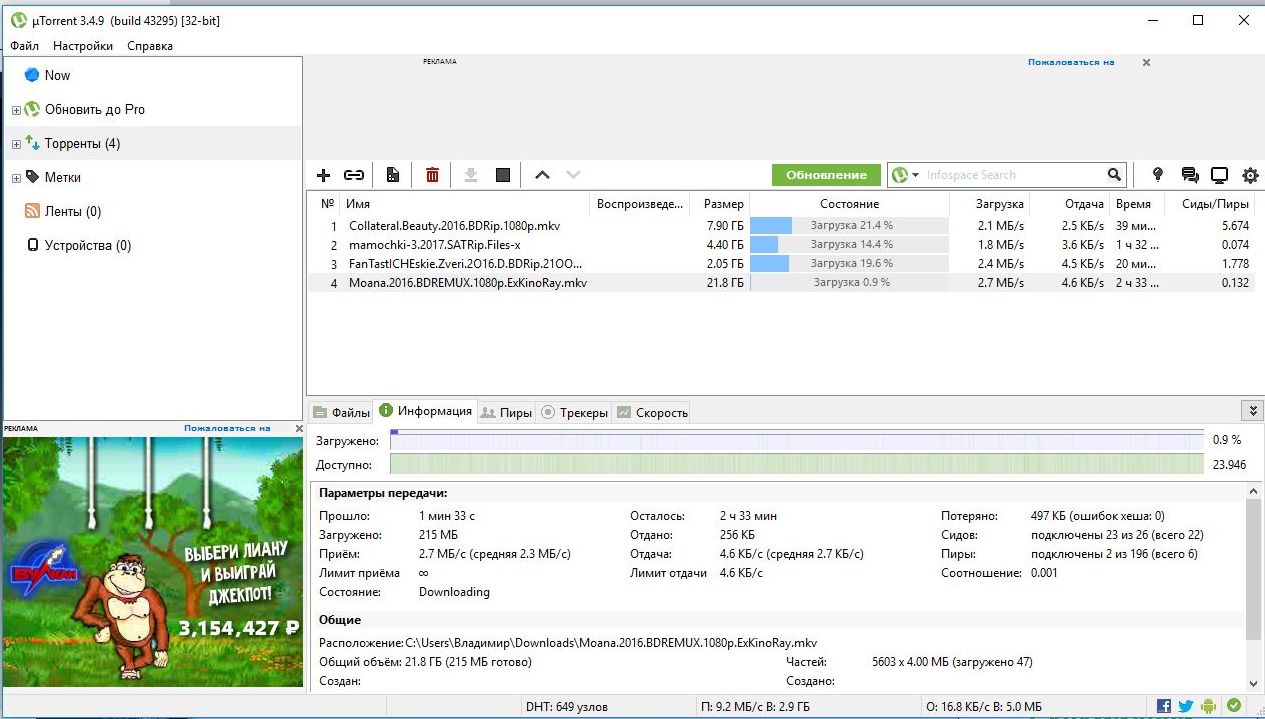The width and height of the screenshot is (1265, 719).
Task: Click the Vulkan monkey jackpot ad banner
Action: coord(152,561)
